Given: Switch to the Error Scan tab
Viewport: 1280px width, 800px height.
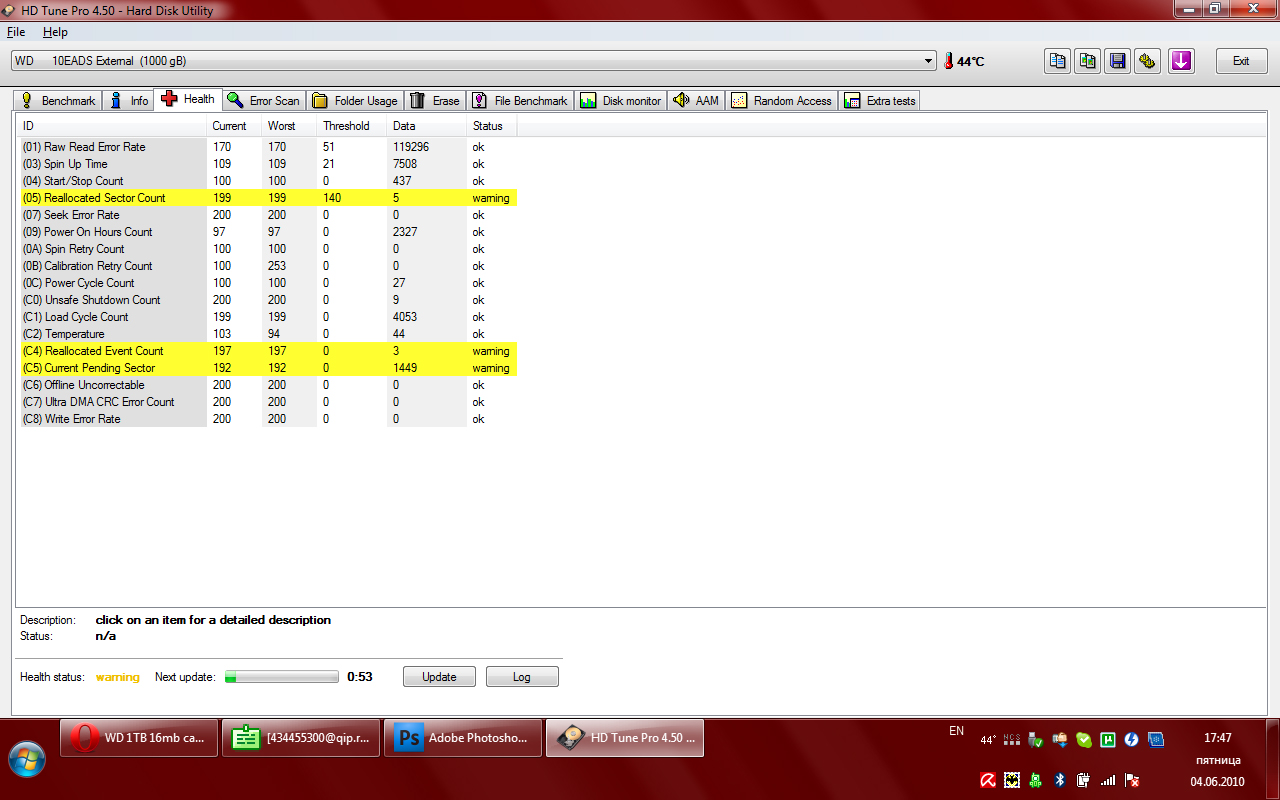Looking at the screenshot, I should (264, 100).
